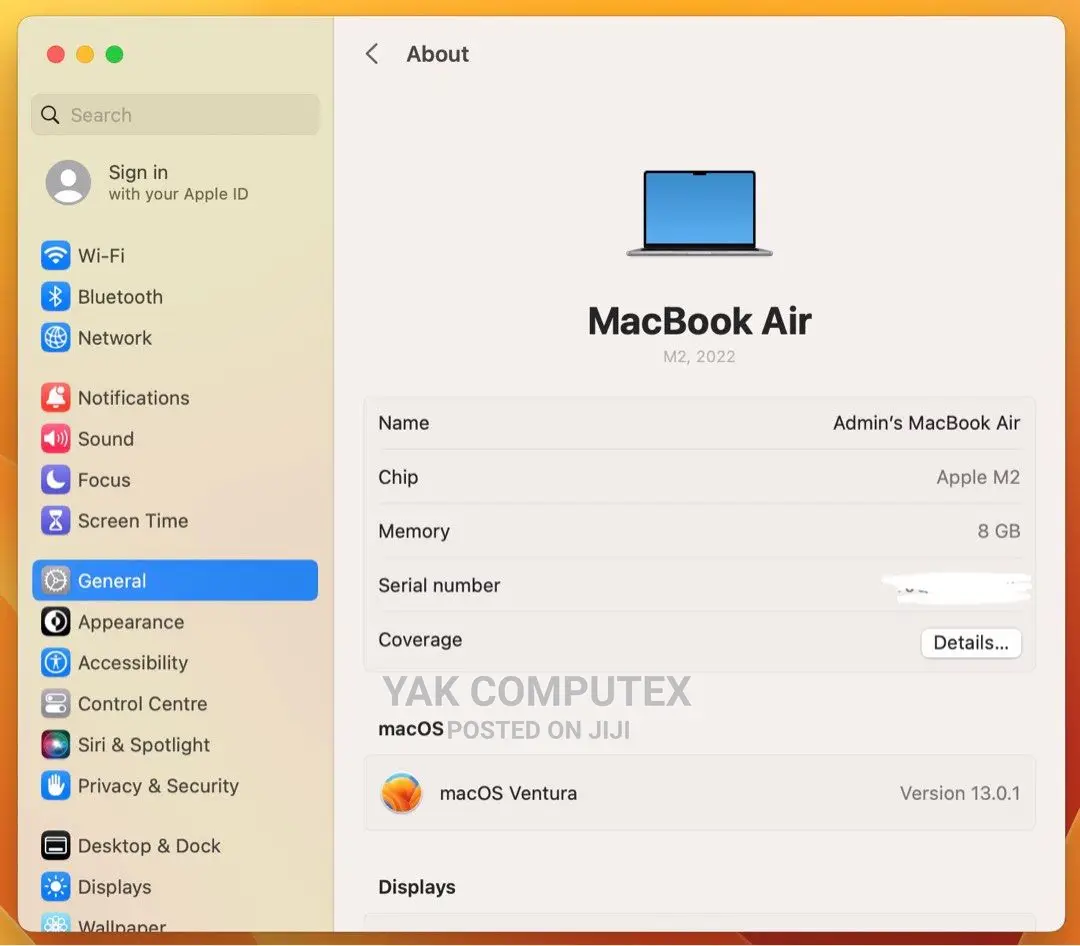The image size is (1080, 946).
Task: Select General label in sidebar
Action: (112, 581)
